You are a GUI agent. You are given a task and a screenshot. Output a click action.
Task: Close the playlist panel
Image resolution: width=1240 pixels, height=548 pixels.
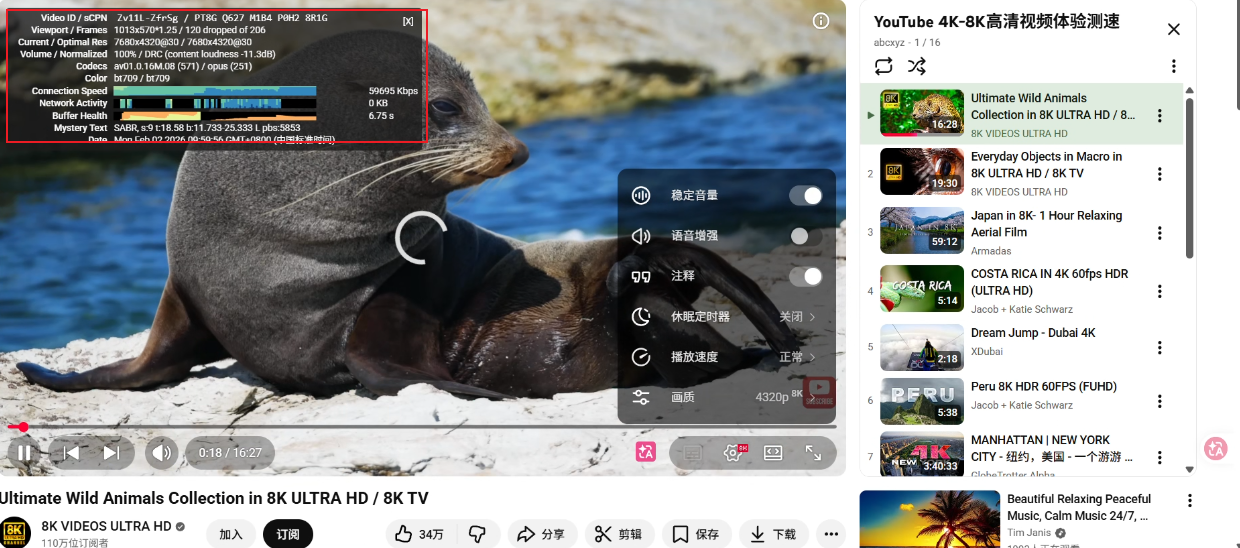point(1174,29)
